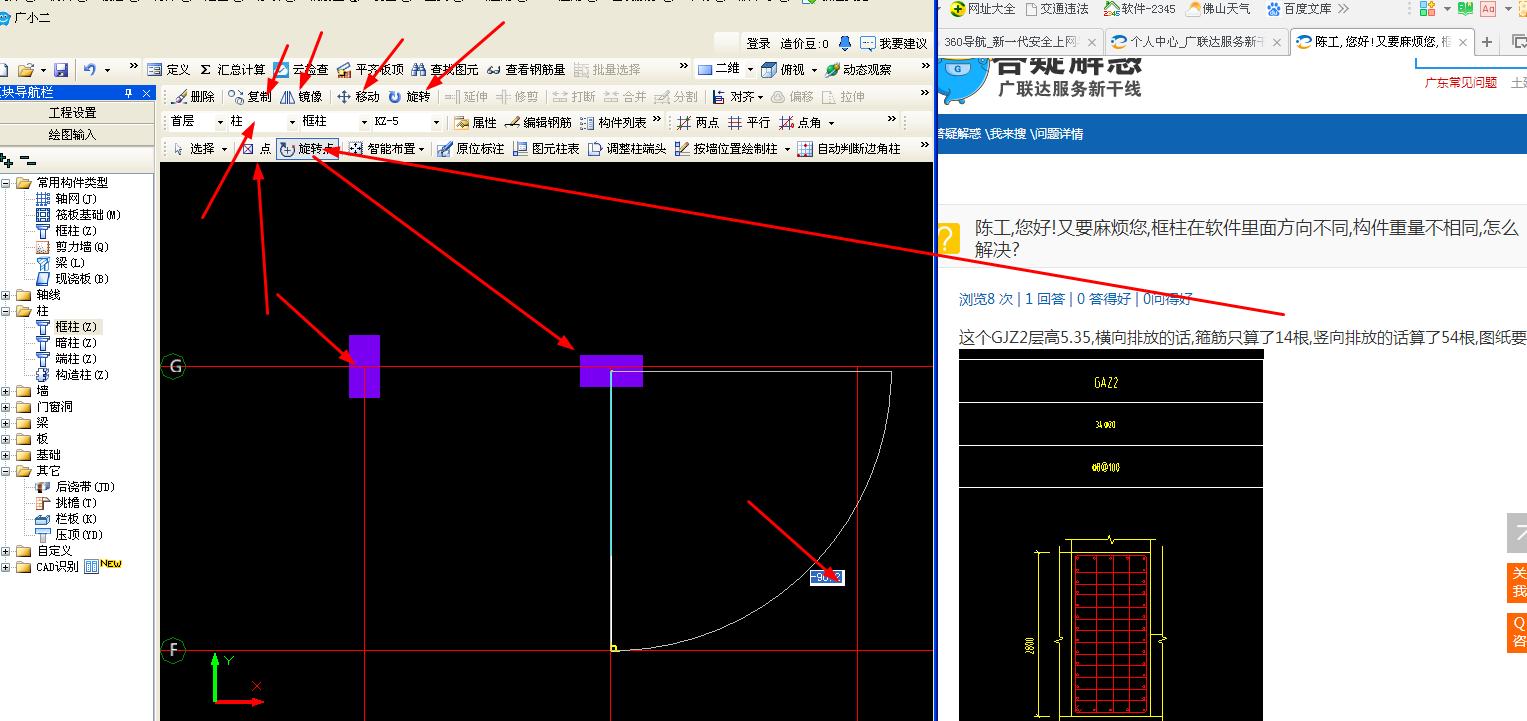Screen dimensions: 1527x721
Task: Expand the 墙 tree folder
Action: (x=7, y=391)
